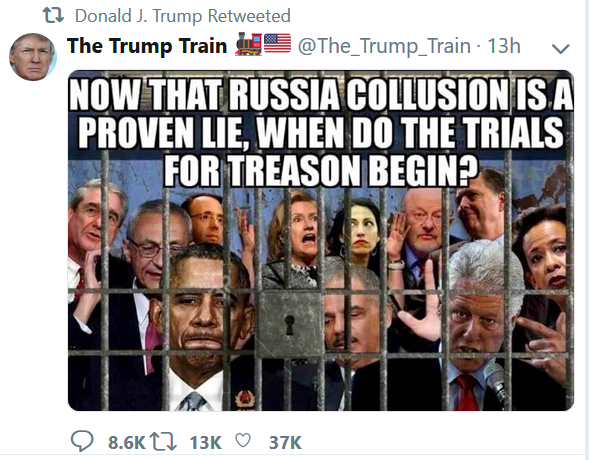This screenshot has width=589, height=460.
Task: Click the 37K likes count
Action: pos(285,443)
